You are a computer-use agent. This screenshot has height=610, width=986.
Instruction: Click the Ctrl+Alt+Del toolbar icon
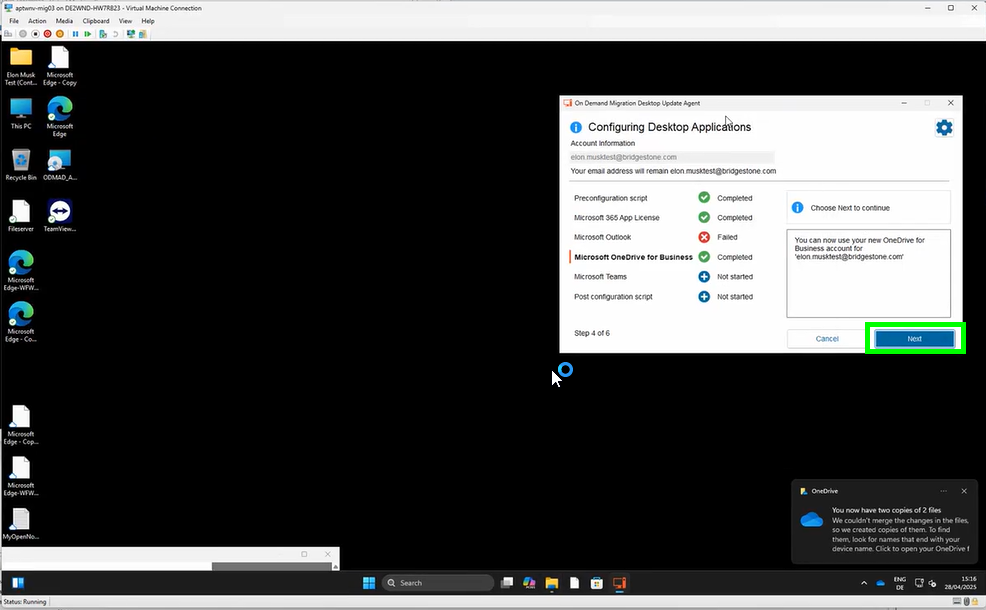(x=8, y=34)
